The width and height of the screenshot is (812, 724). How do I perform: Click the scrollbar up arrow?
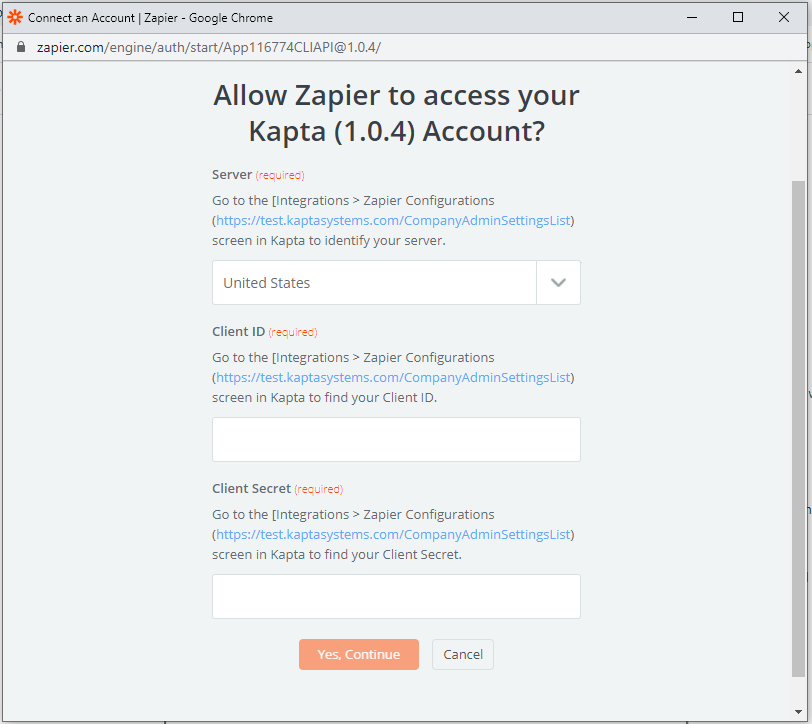pyautogui.click(x=799, y=70)
